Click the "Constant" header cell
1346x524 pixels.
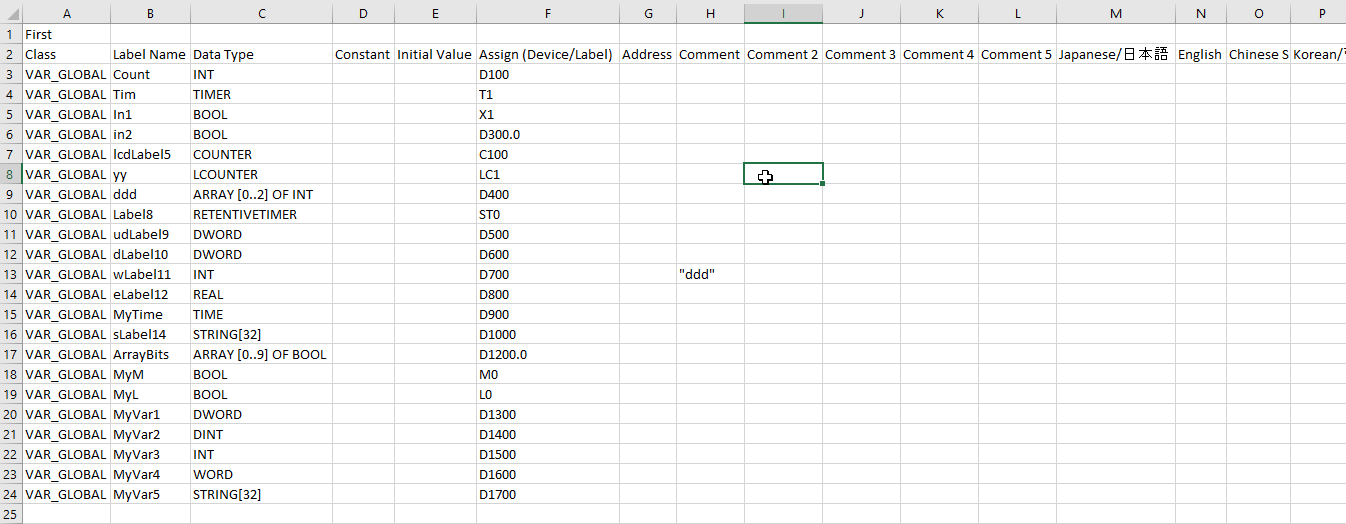[x=362, y=54]
